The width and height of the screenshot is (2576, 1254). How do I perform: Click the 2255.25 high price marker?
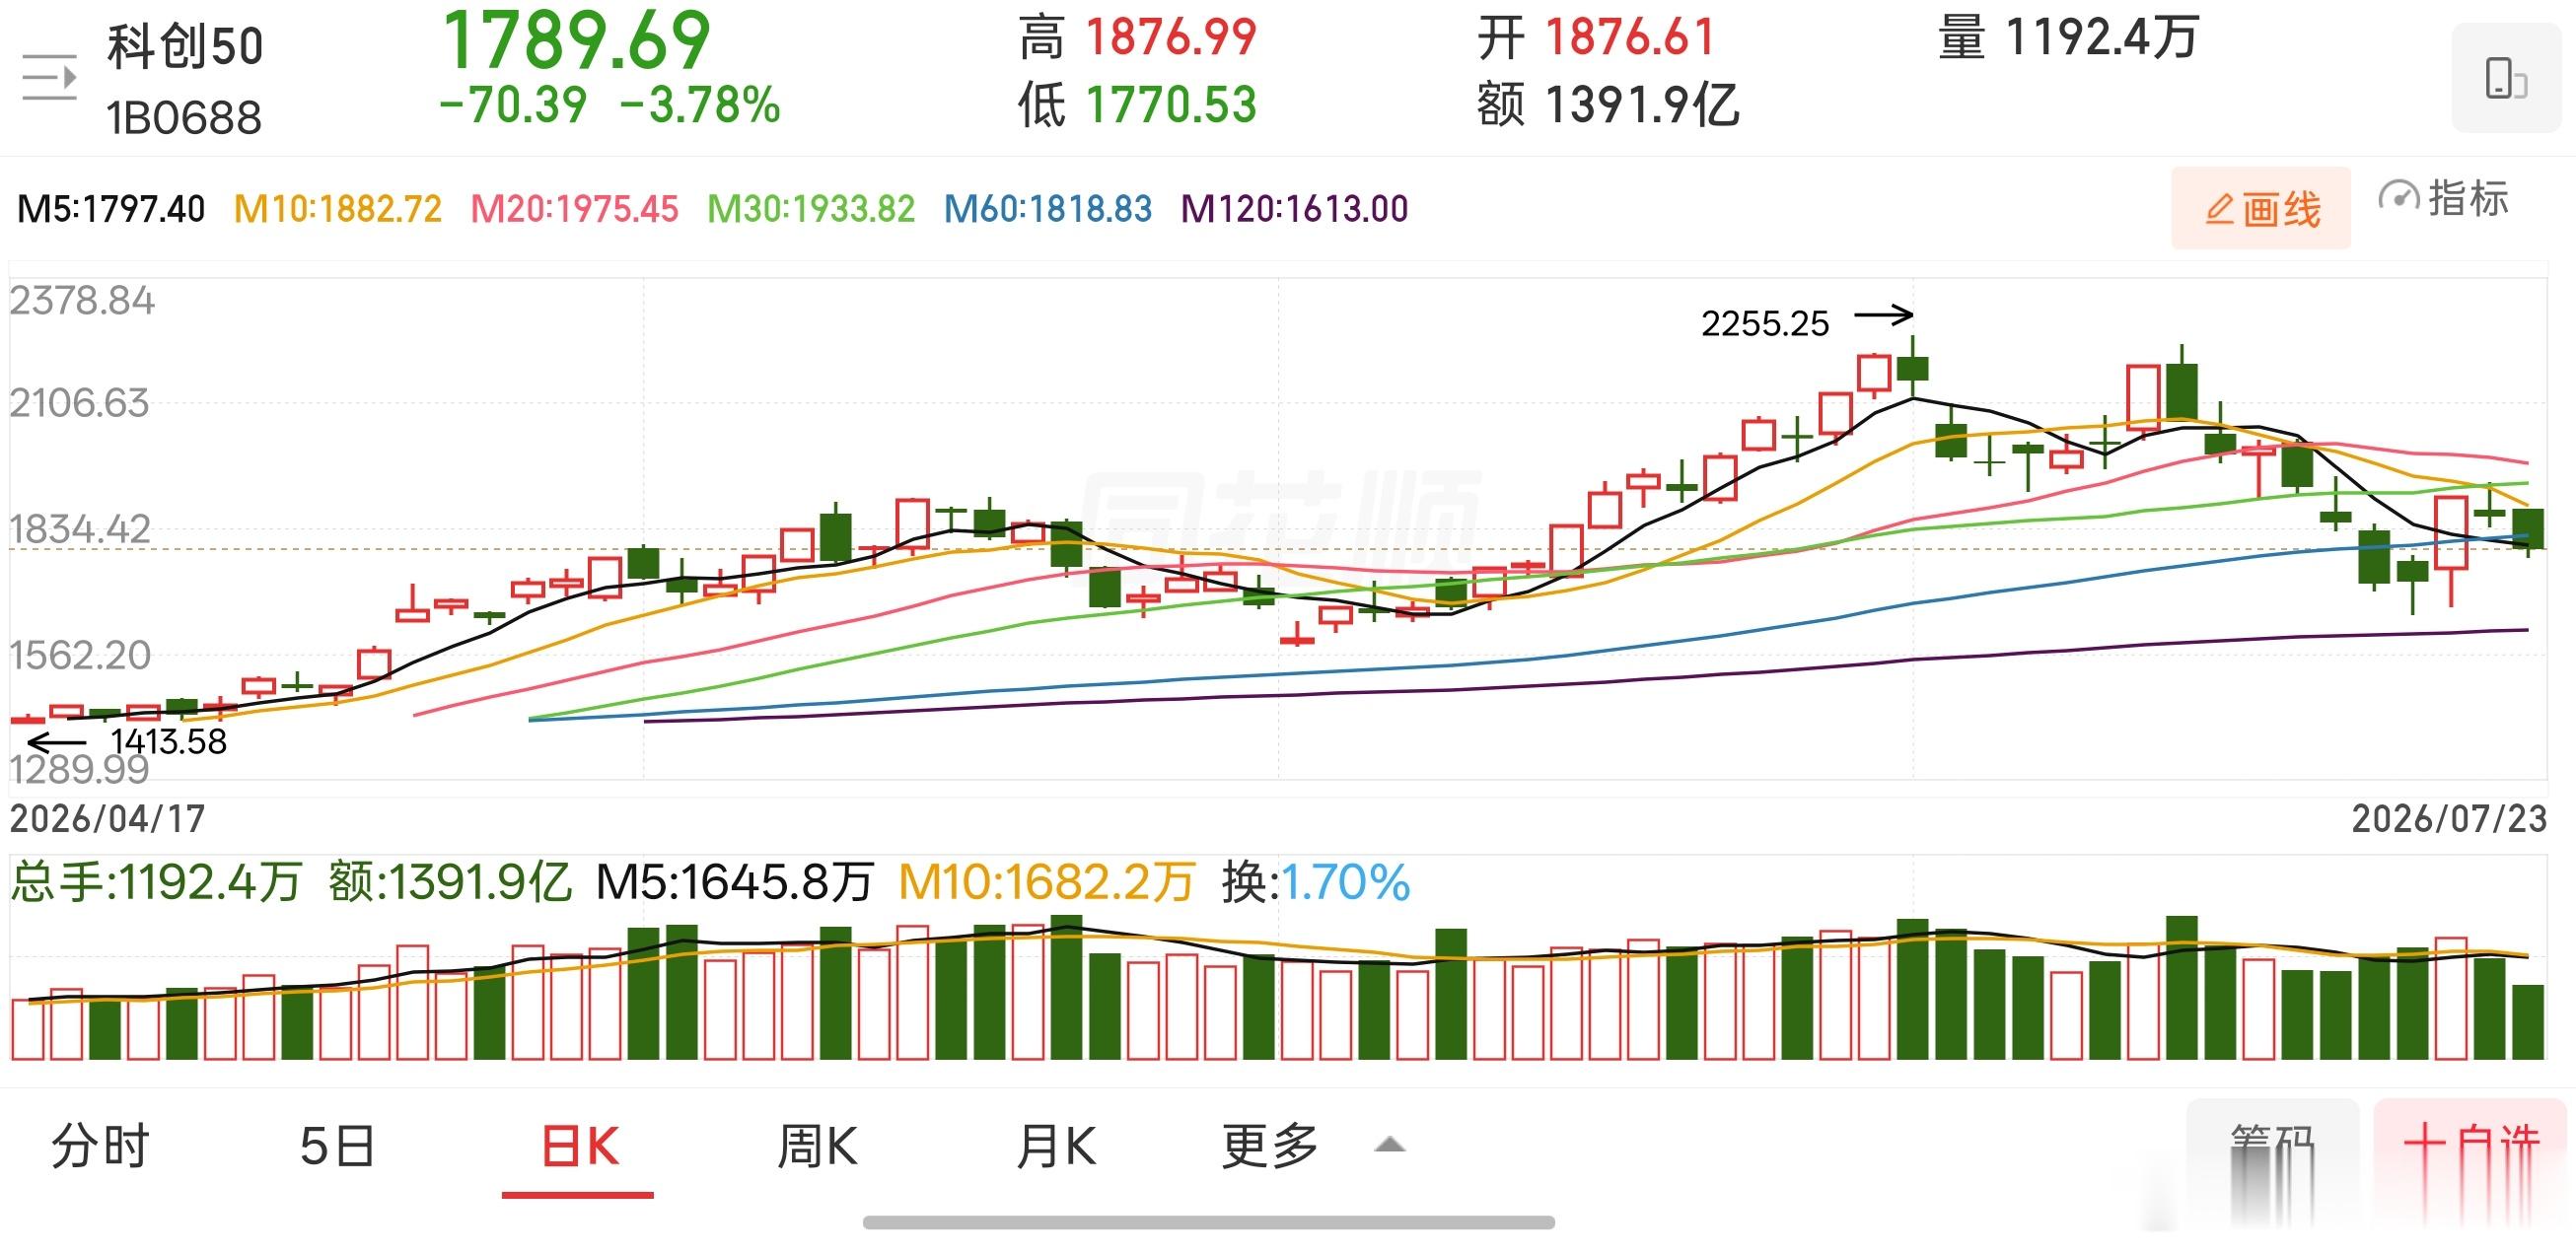pos(1765,323)
